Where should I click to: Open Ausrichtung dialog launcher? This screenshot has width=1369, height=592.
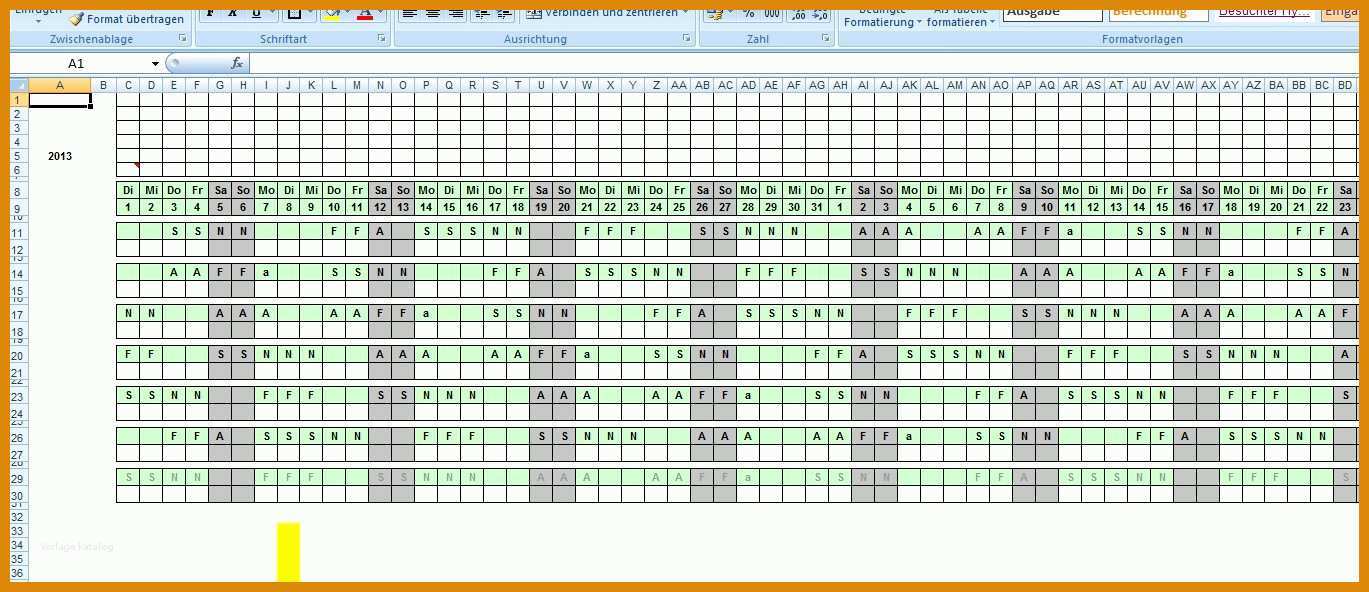(x=687, y=38)
